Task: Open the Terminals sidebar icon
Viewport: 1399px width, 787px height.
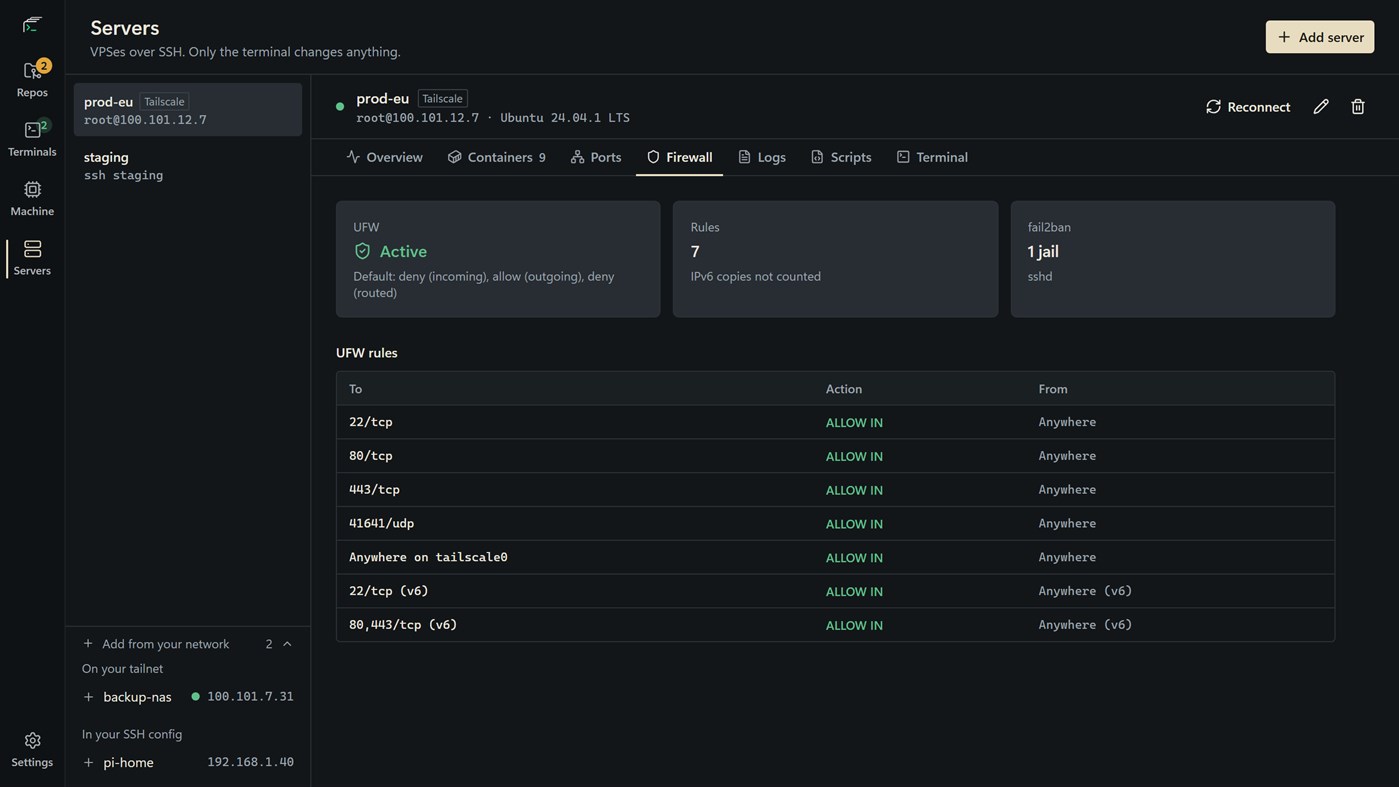Action: 32,130
